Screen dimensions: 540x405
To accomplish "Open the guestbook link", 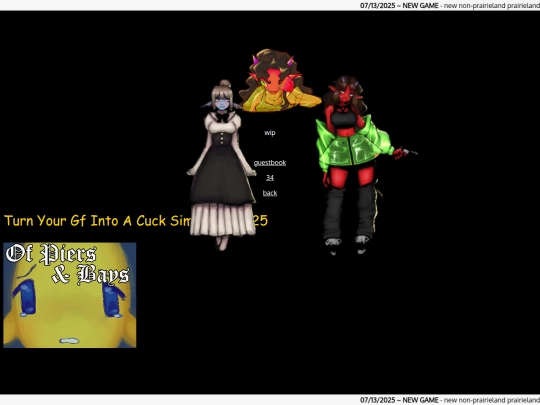I will (270, 163).
